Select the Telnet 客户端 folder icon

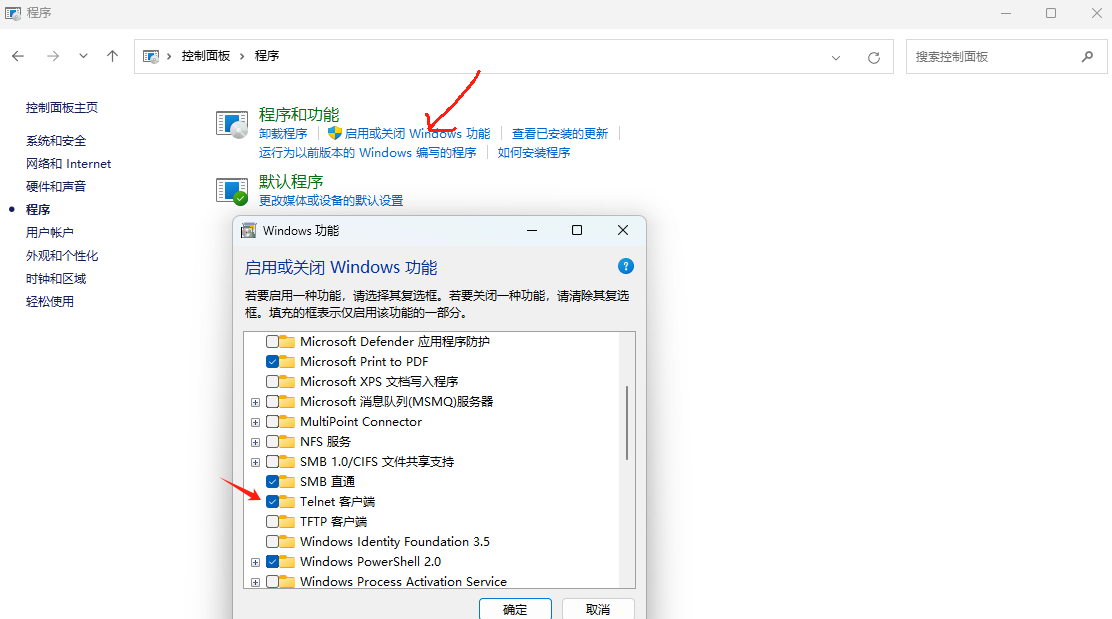(287, 501)
